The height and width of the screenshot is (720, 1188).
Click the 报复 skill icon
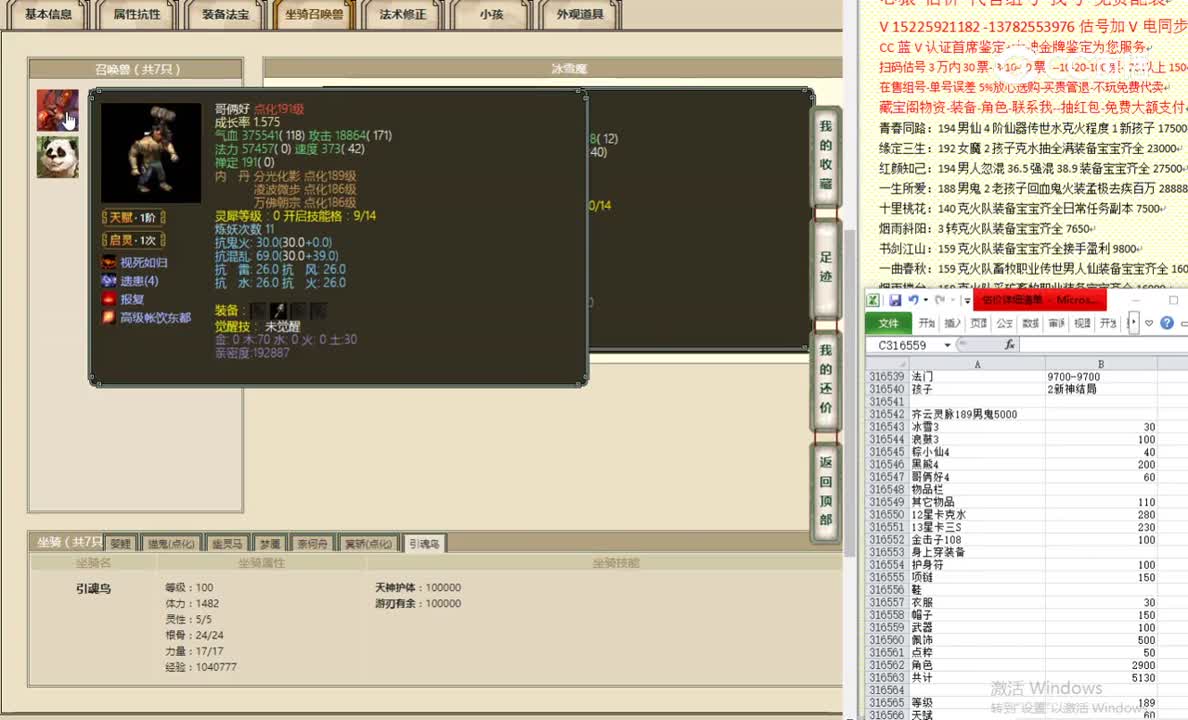coord(108,299)
